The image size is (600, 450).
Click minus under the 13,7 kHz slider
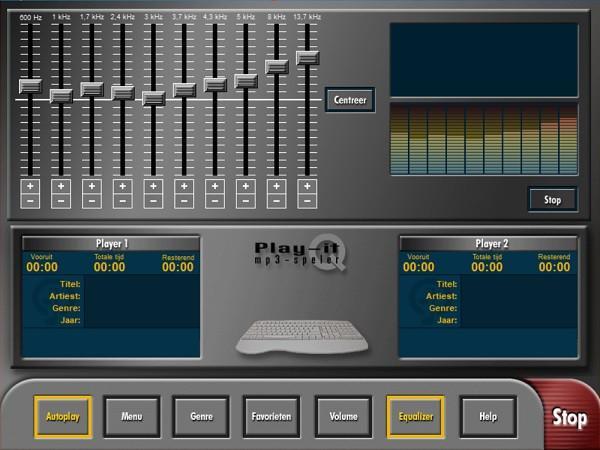[307, 201]
